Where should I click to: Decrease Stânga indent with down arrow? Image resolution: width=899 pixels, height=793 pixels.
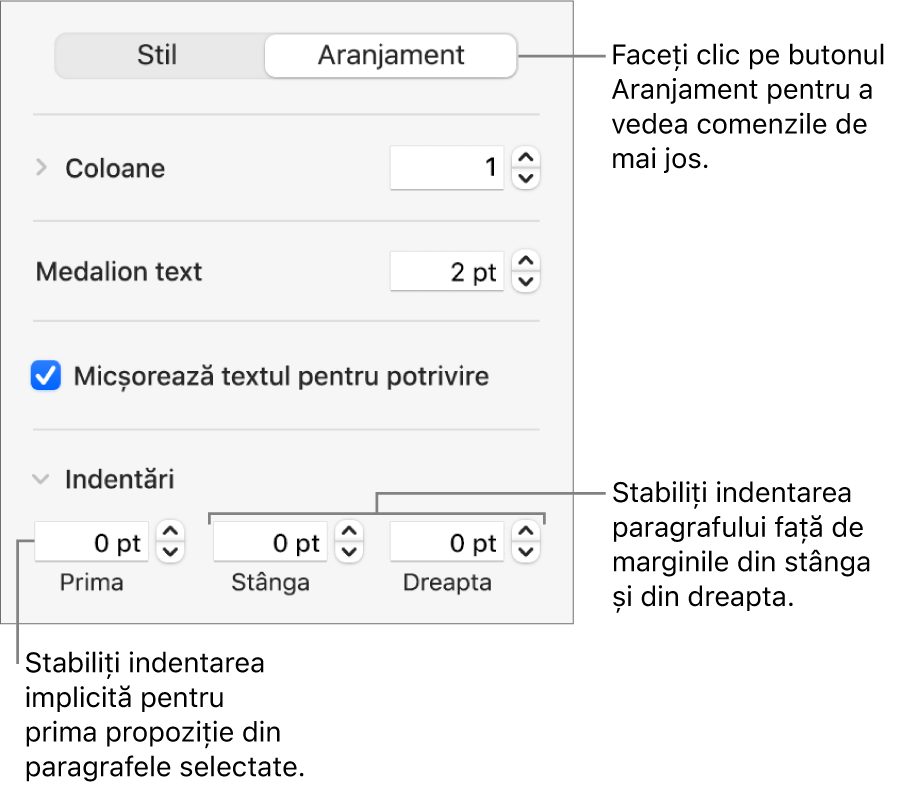[x=349, y=553]
